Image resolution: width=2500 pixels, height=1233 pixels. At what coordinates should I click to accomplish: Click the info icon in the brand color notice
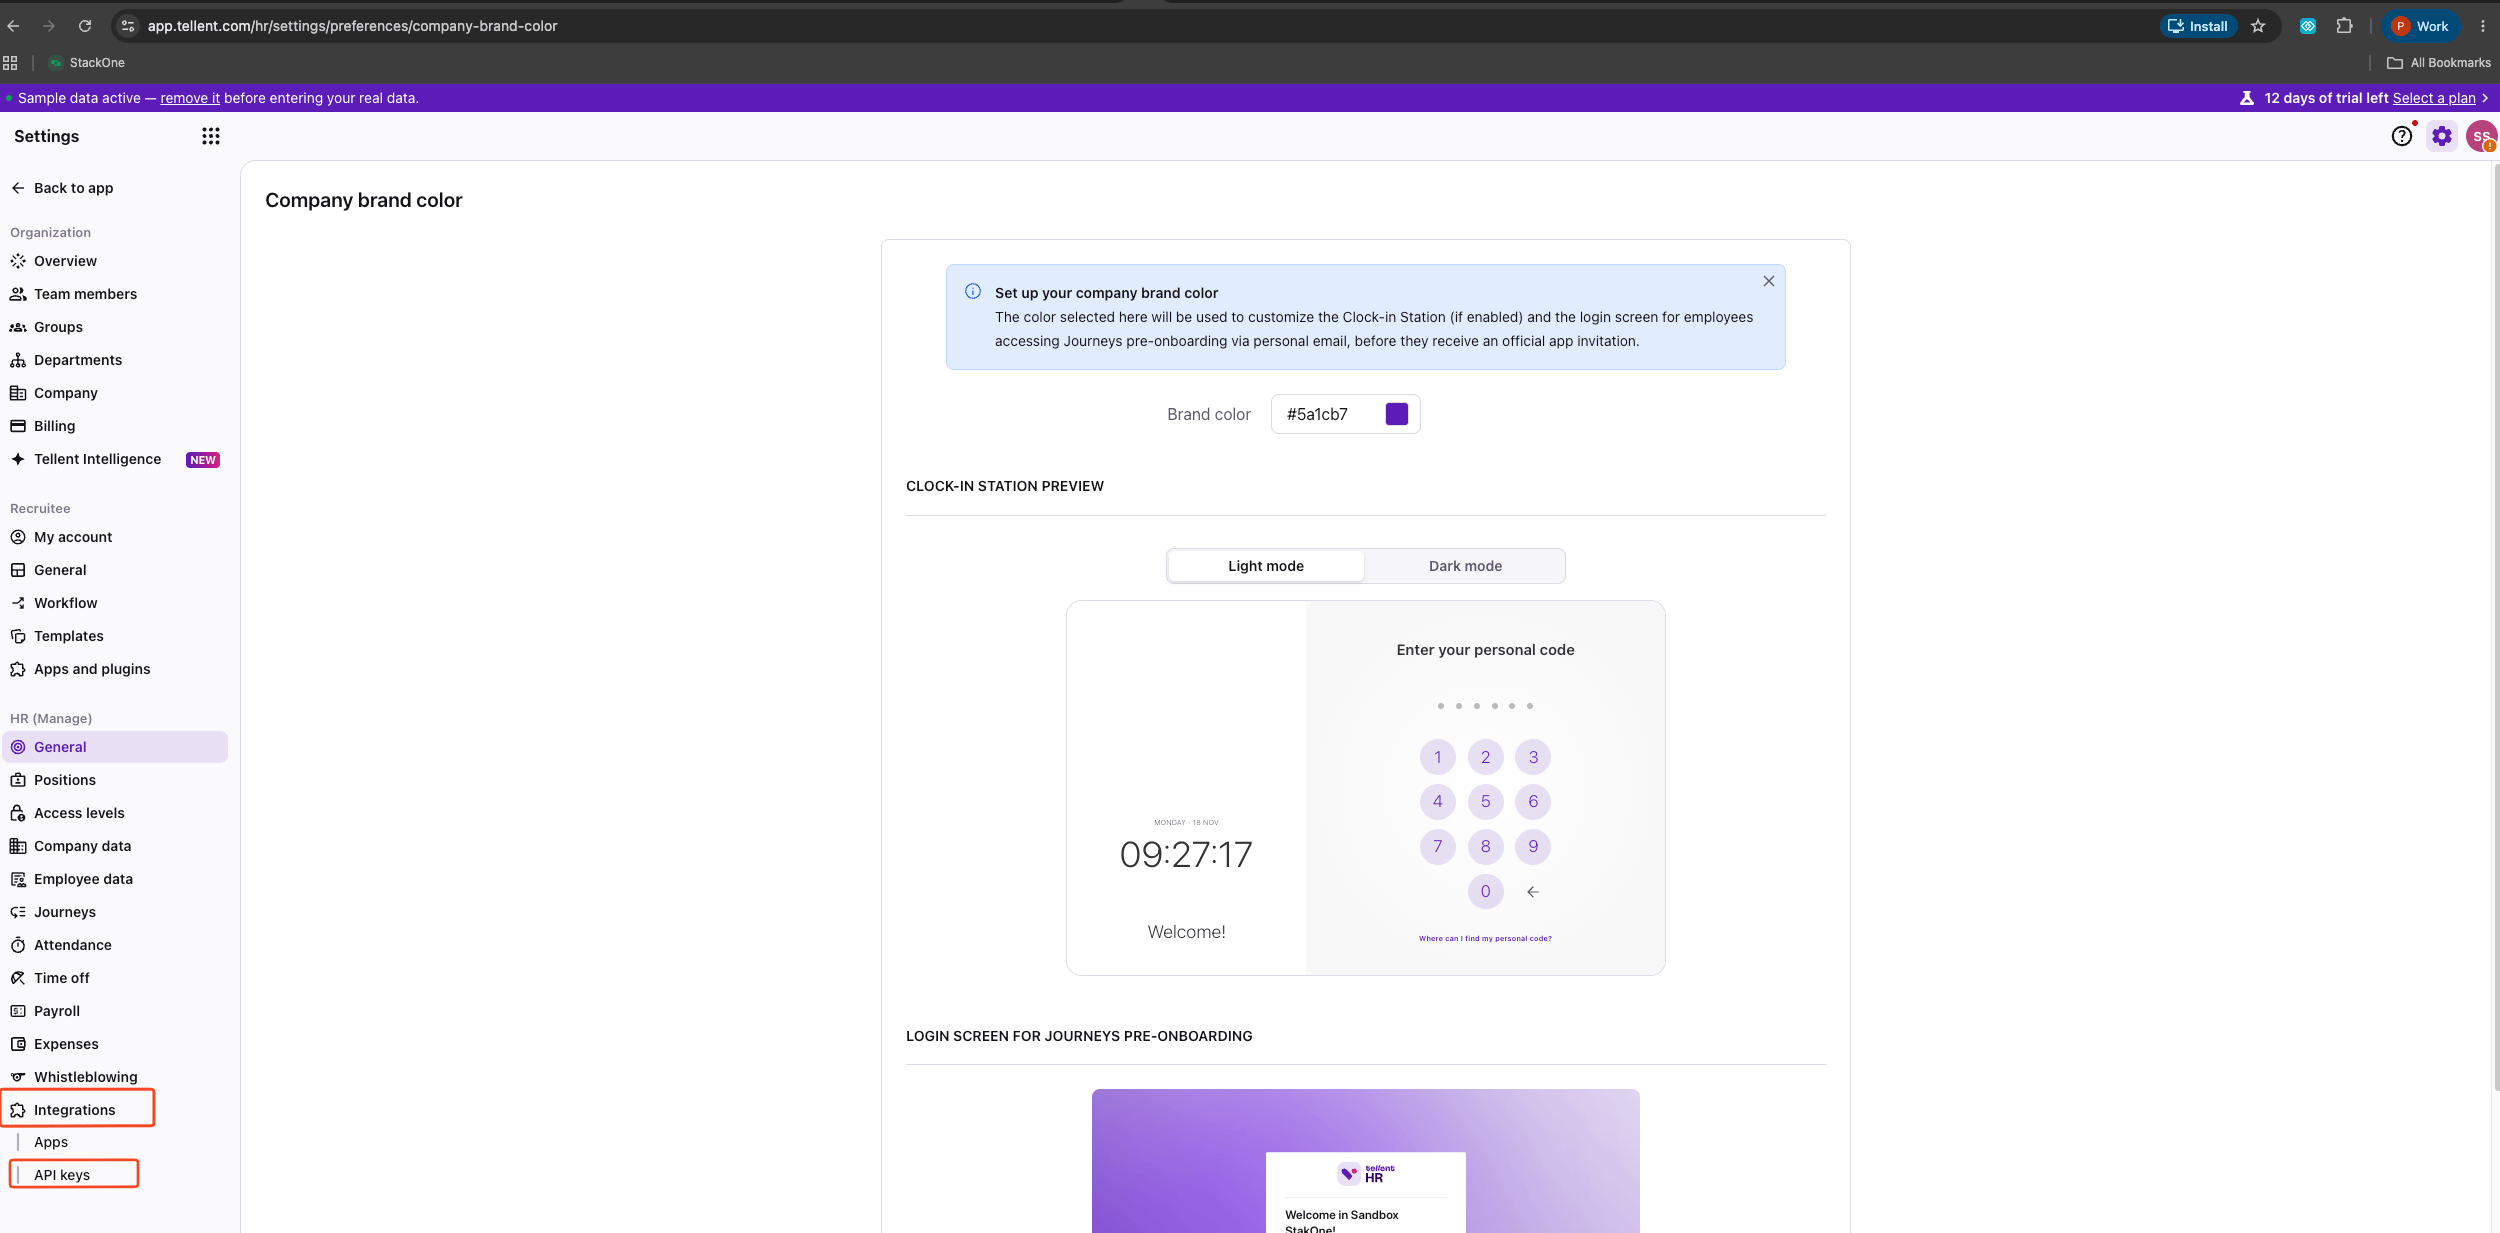[x=973, y=291]
